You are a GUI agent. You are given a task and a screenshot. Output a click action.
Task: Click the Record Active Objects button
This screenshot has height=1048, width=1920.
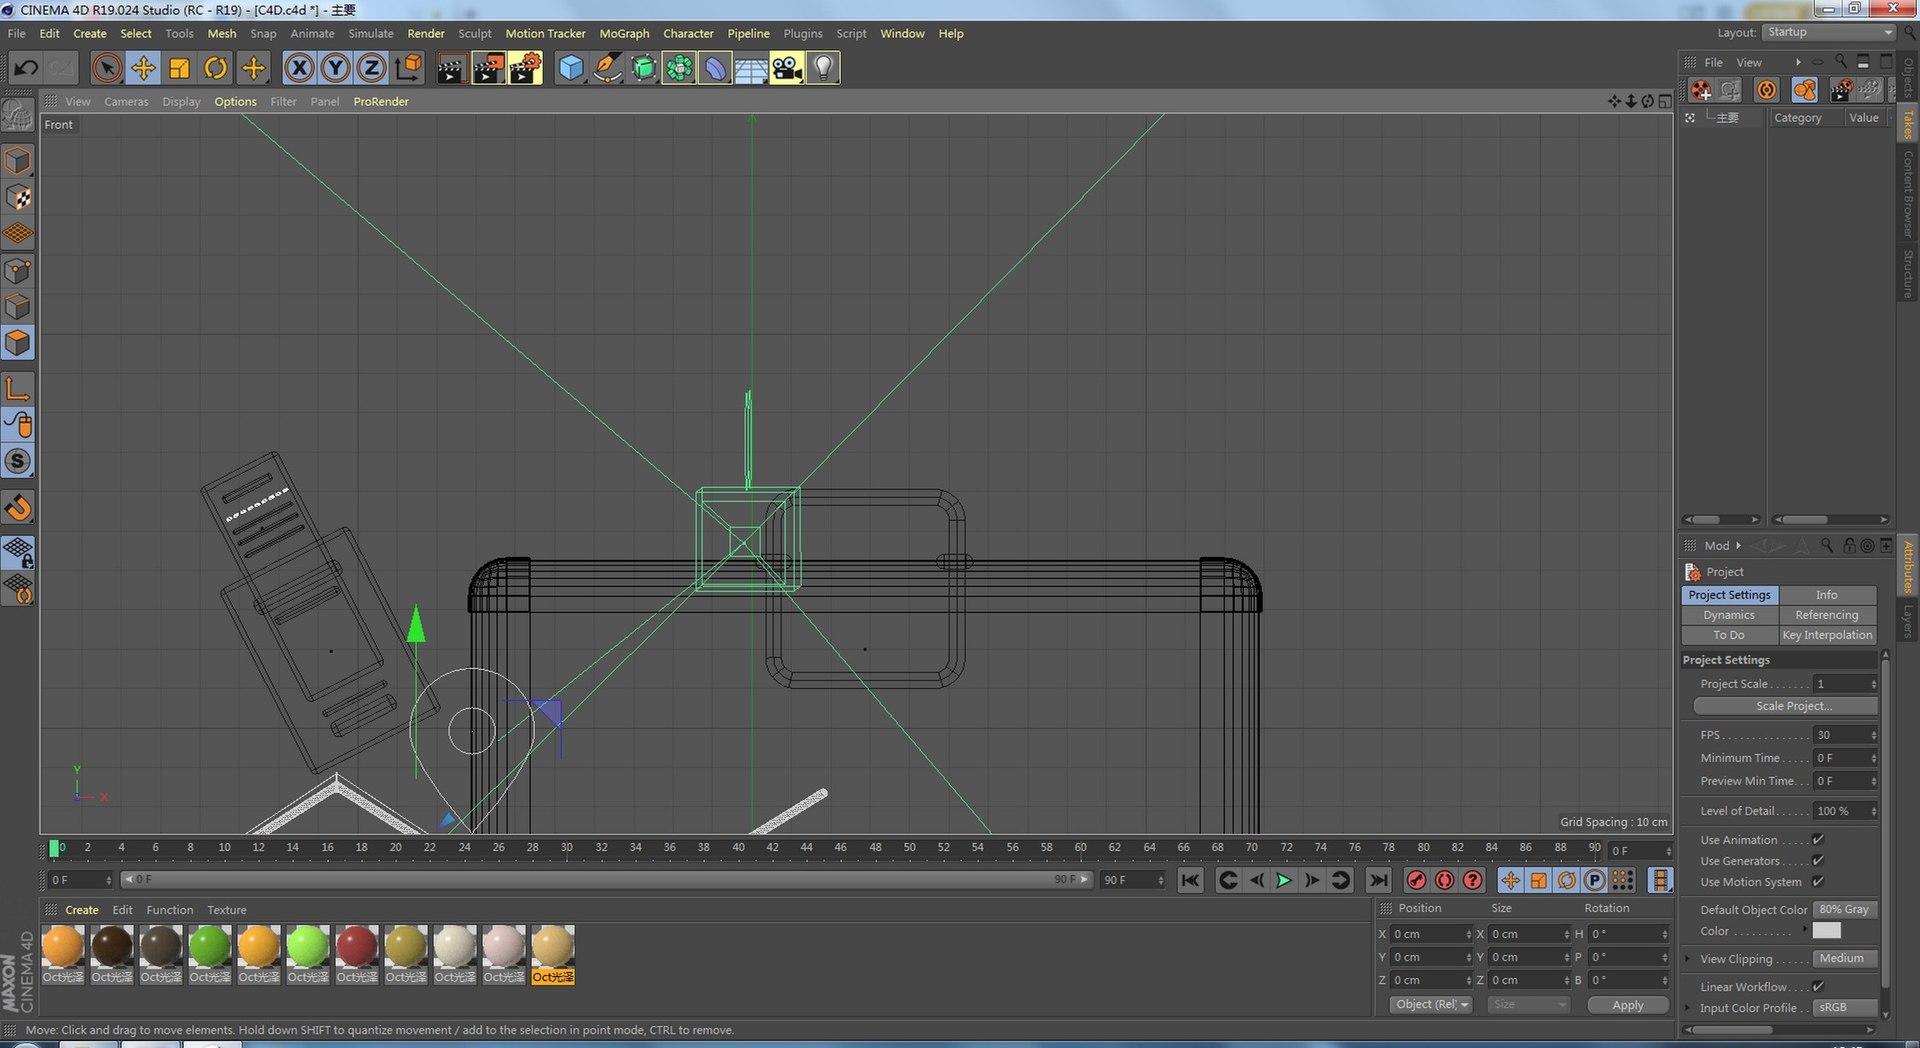[1416, 880]
